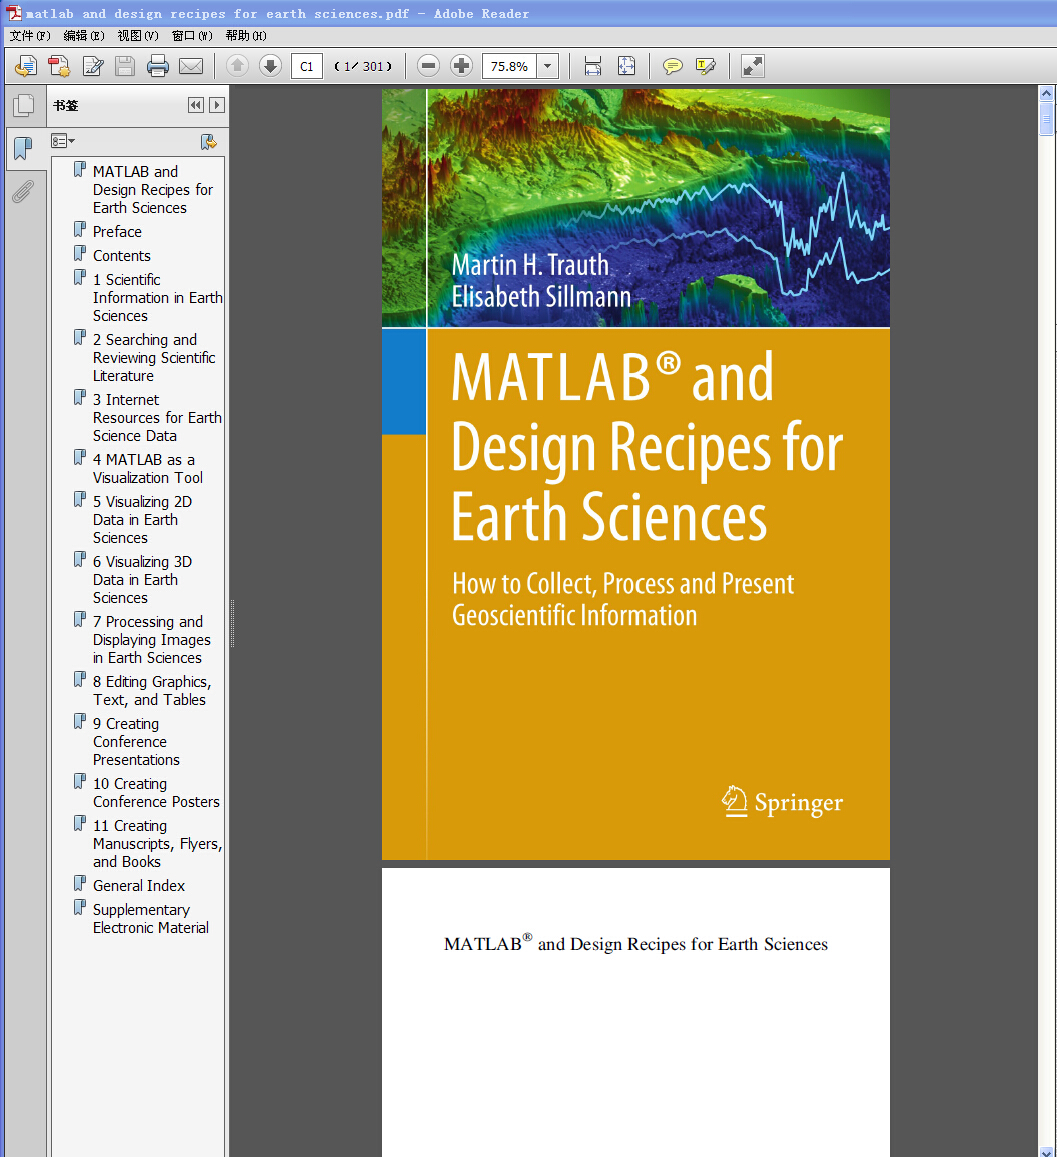Click the email envelope icon
Viewport: 1057px width, 1157px height.
(x=190, y=67)
